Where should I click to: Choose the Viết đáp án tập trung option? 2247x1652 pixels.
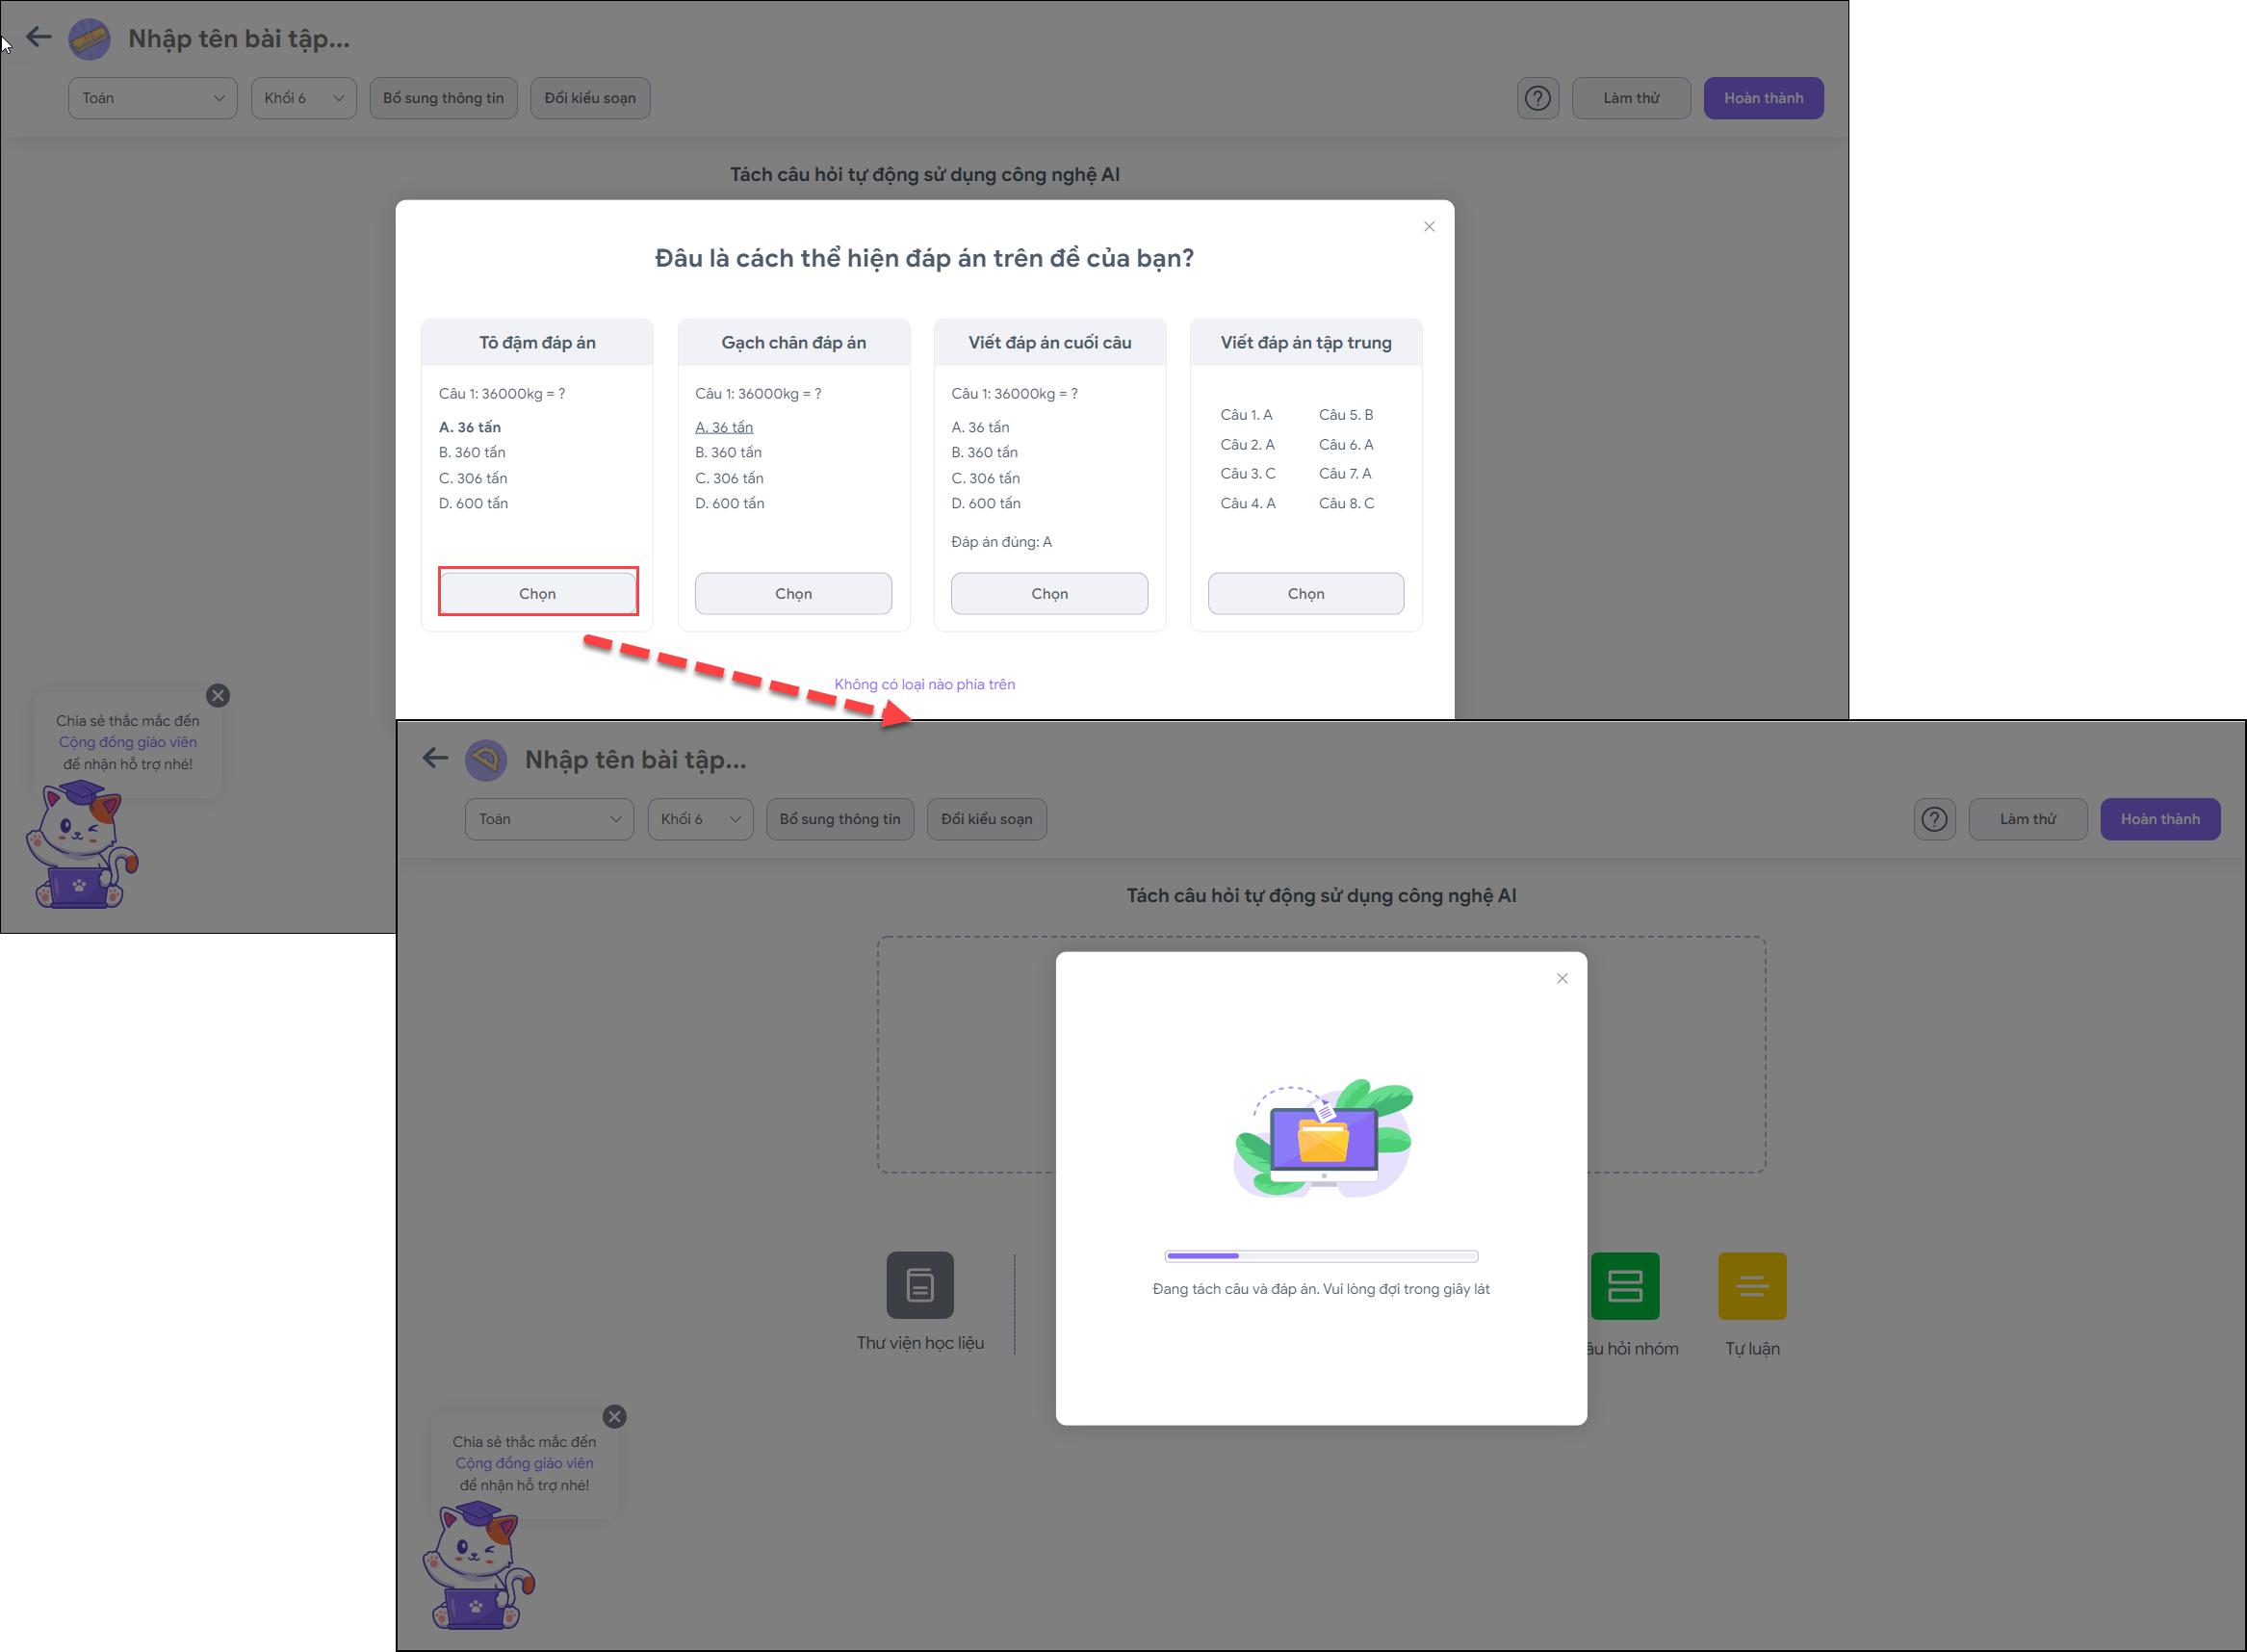pyautogui.click(x=1305, y=593)
